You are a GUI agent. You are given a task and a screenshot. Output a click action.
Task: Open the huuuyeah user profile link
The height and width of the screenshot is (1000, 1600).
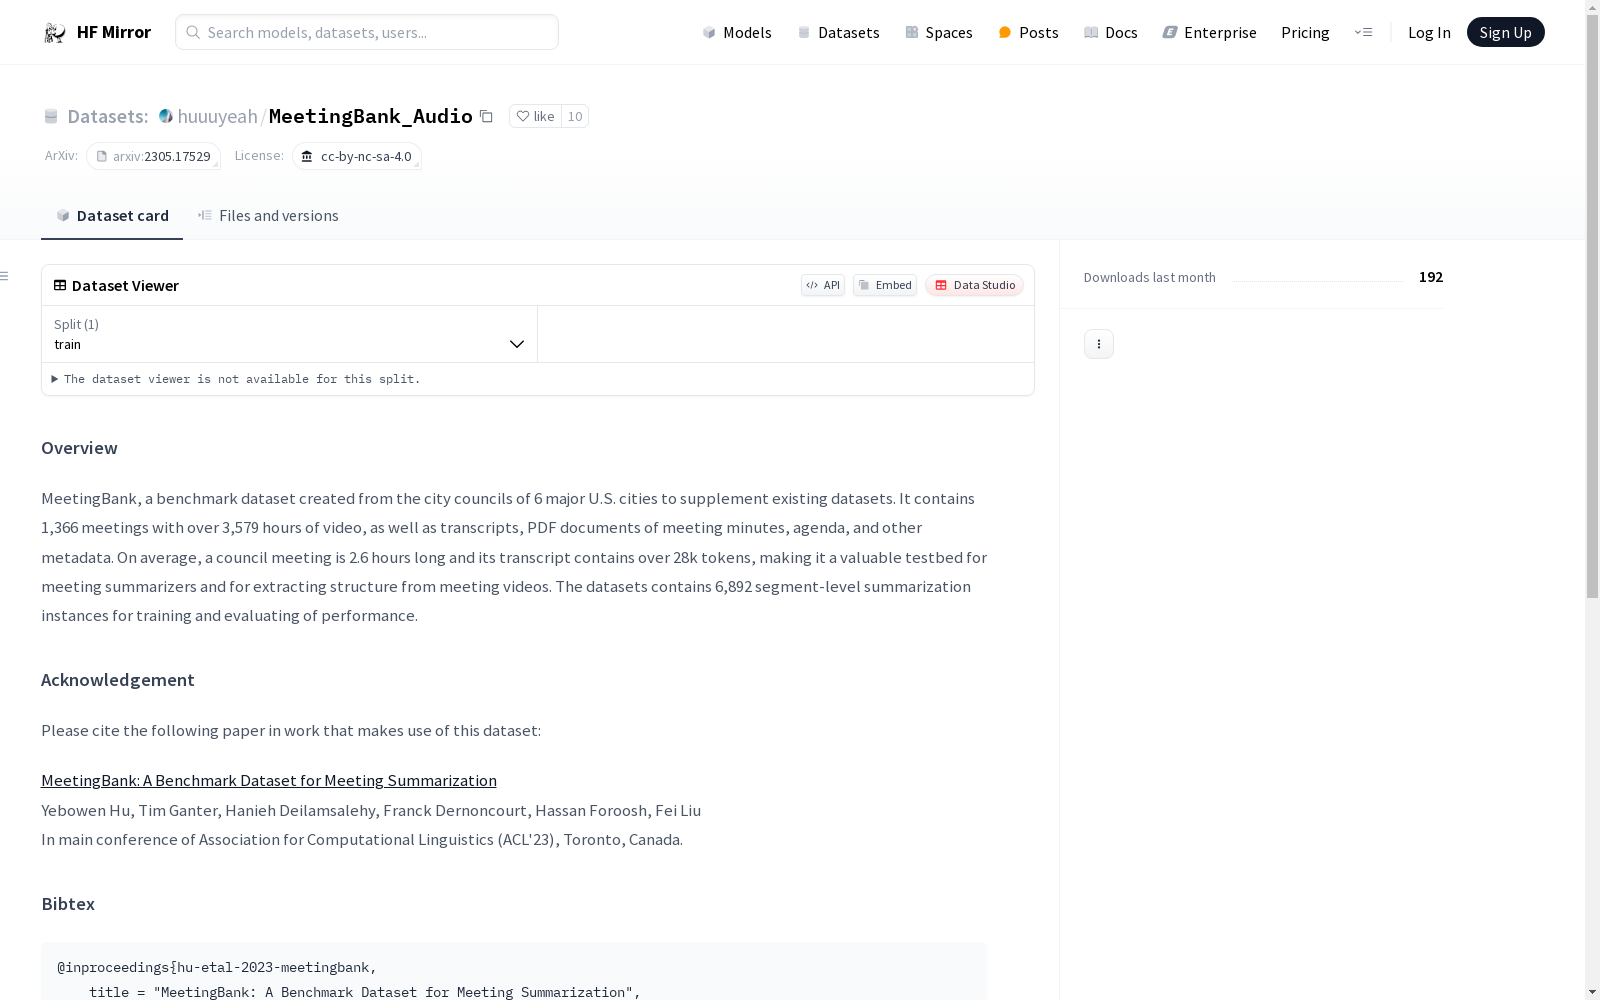pos(217,116)
